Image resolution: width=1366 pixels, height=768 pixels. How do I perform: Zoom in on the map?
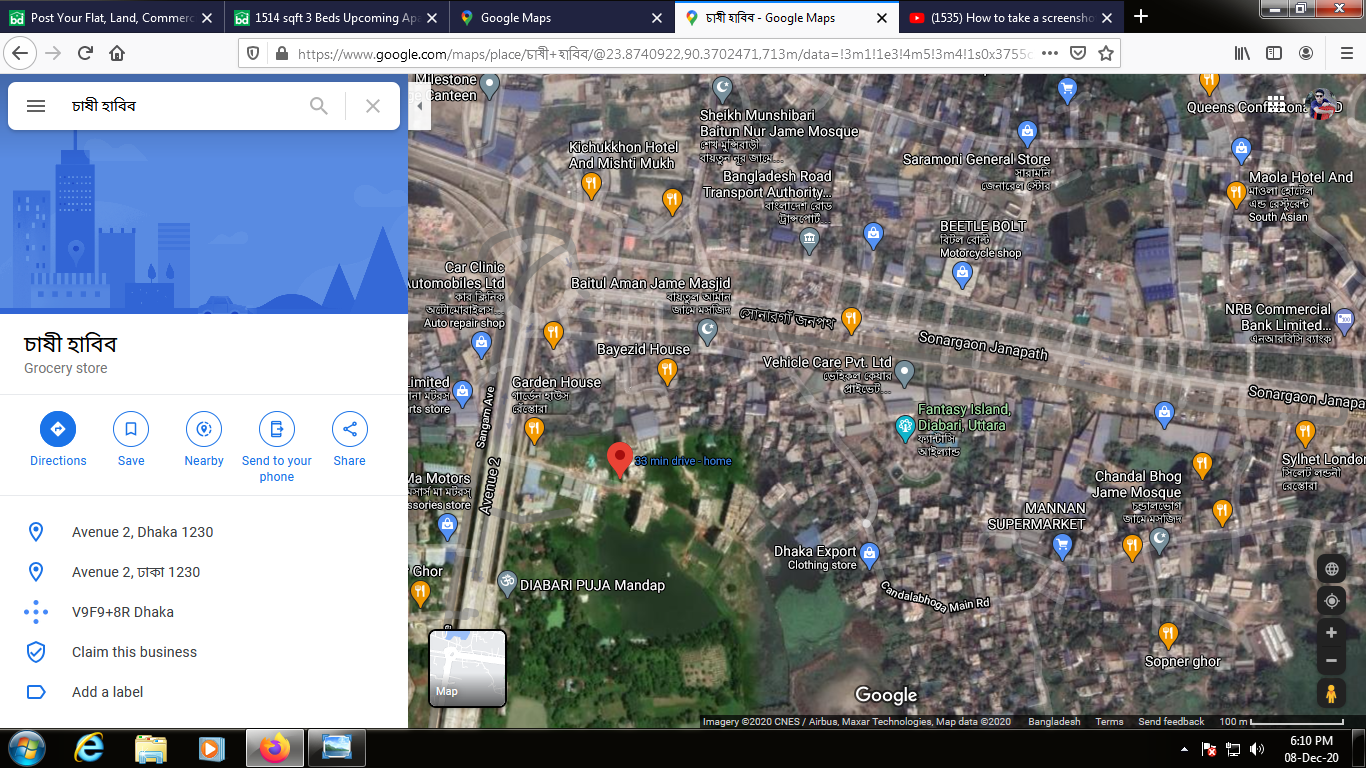click(x=1331, y=632)
